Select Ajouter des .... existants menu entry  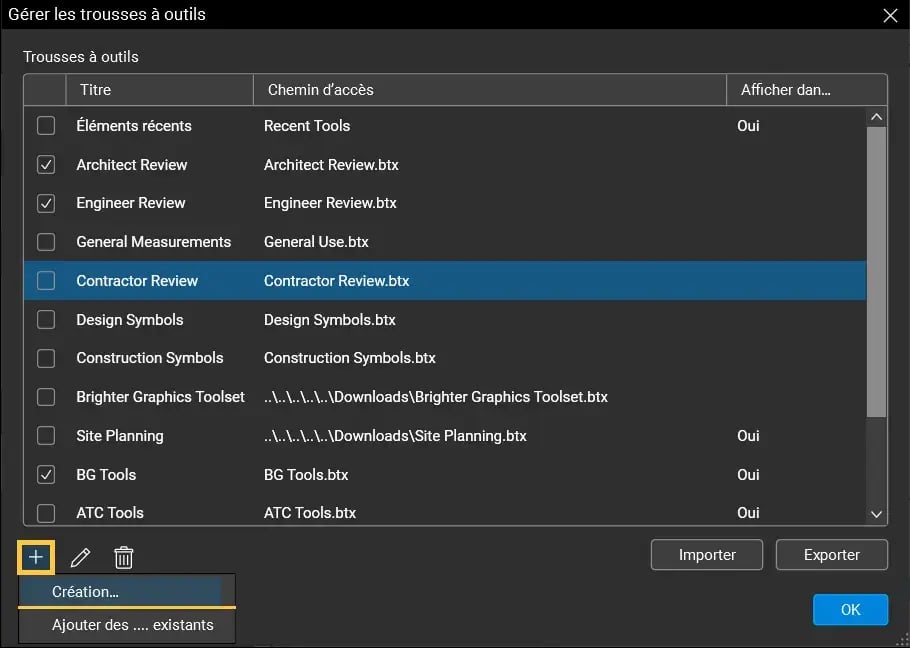point(126,624)
